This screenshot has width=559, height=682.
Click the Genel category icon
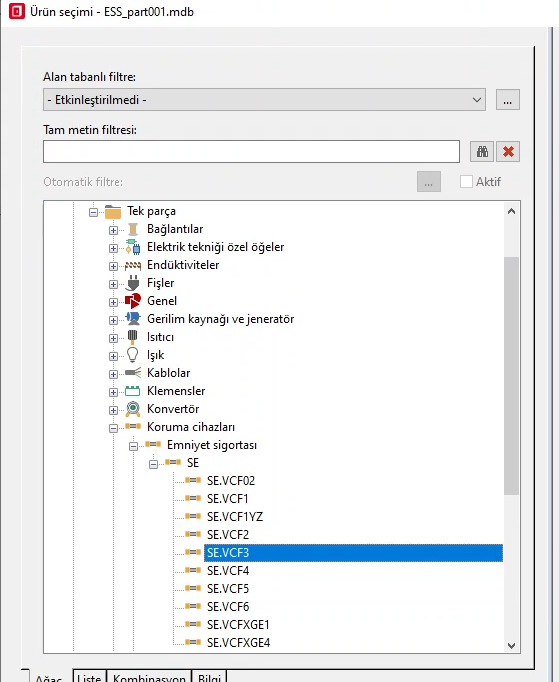click(x=133, y=301)
